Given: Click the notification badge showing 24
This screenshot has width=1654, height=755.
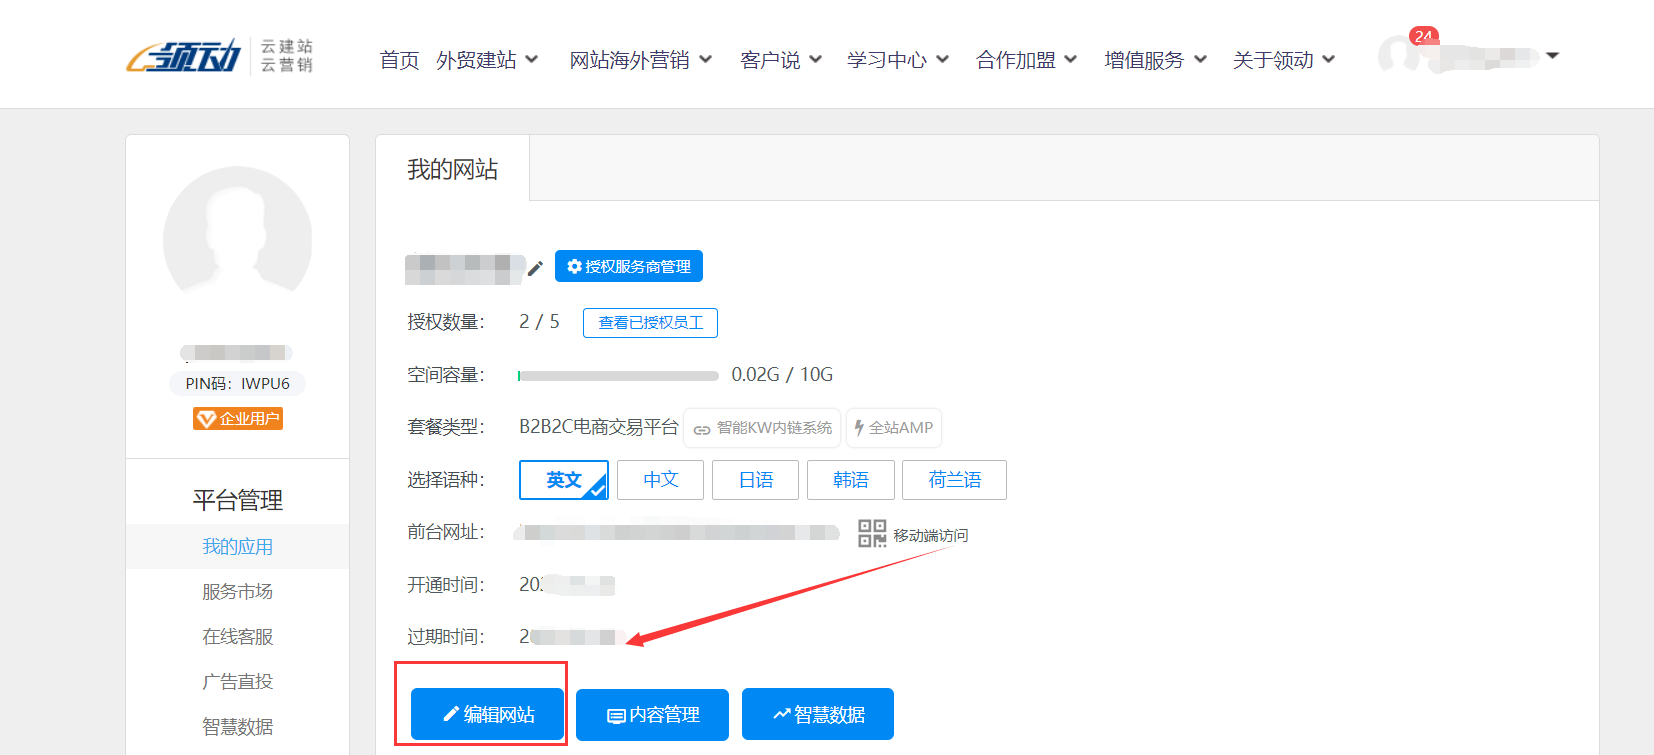Looking at the screenshot, I should (1423, 36).
